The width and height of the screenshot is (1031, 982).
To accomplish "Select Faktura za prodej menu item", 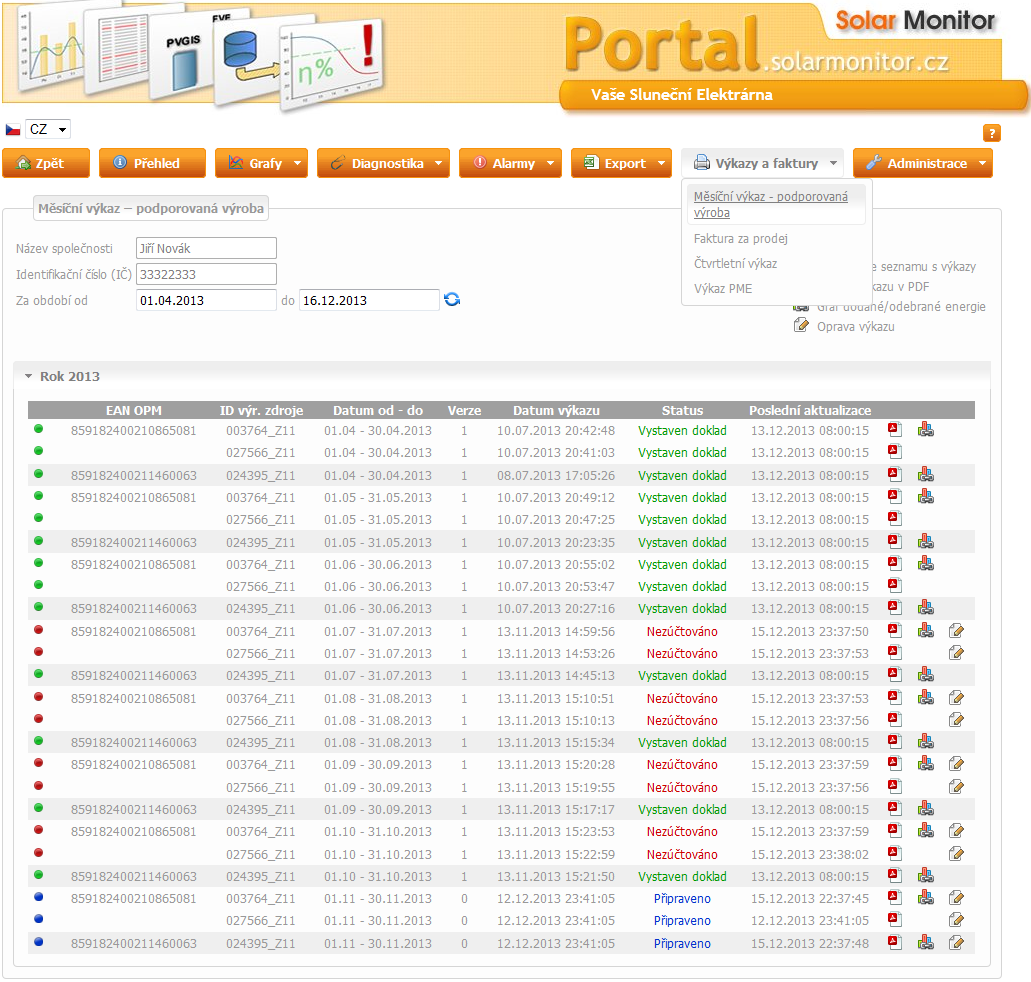I will [x=741, y=239].
